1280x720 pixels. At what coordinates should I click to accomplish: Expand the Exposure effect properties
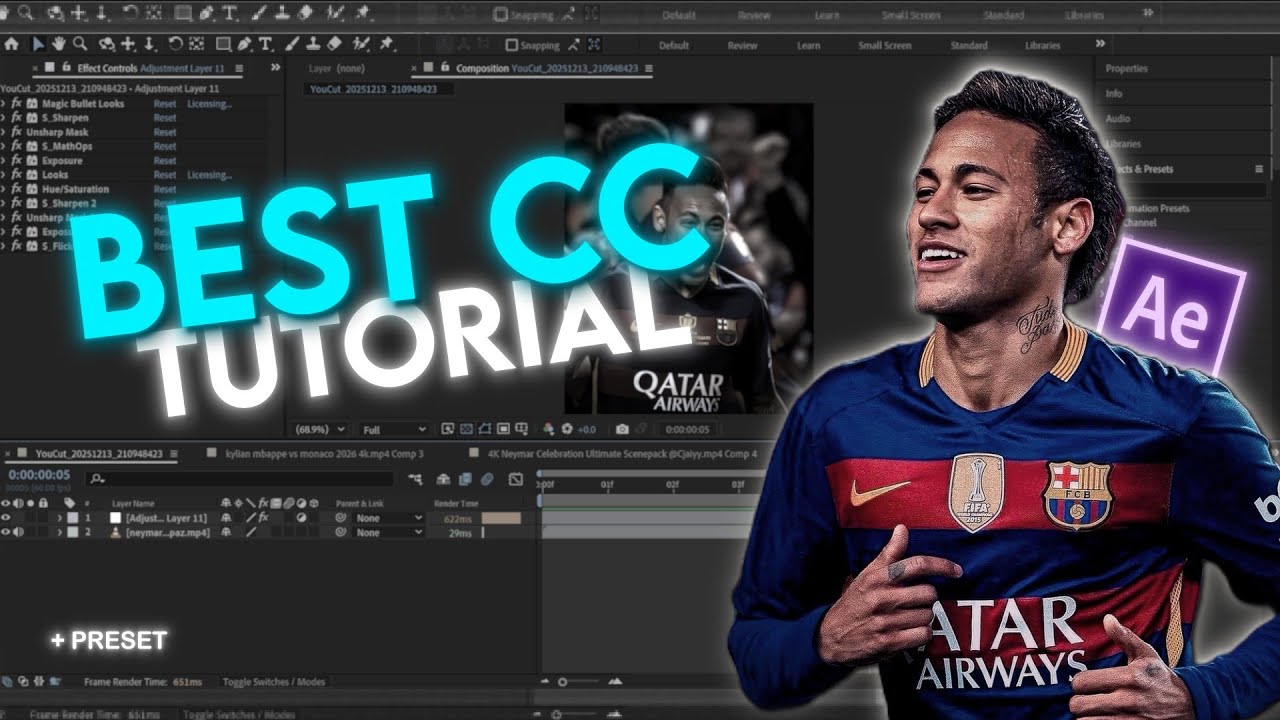click(4, 160)
